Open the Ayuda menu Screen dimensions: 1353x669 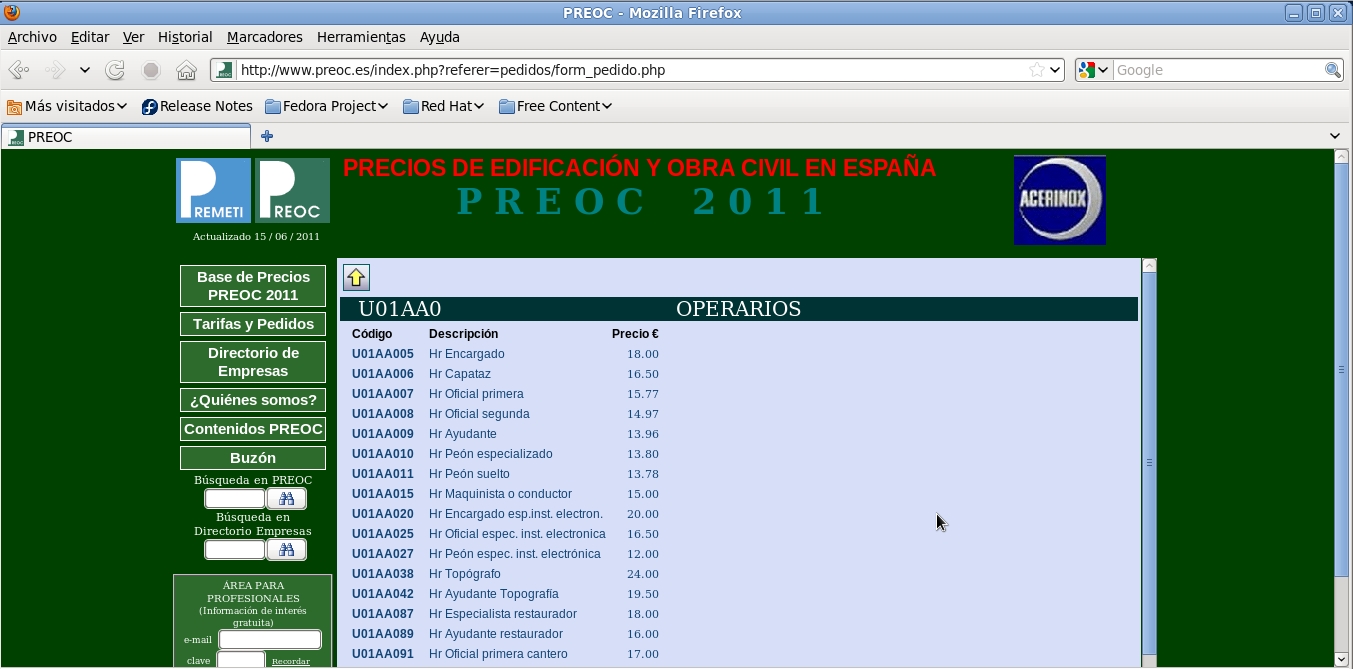pyautogui.click(x=440, y=37)
